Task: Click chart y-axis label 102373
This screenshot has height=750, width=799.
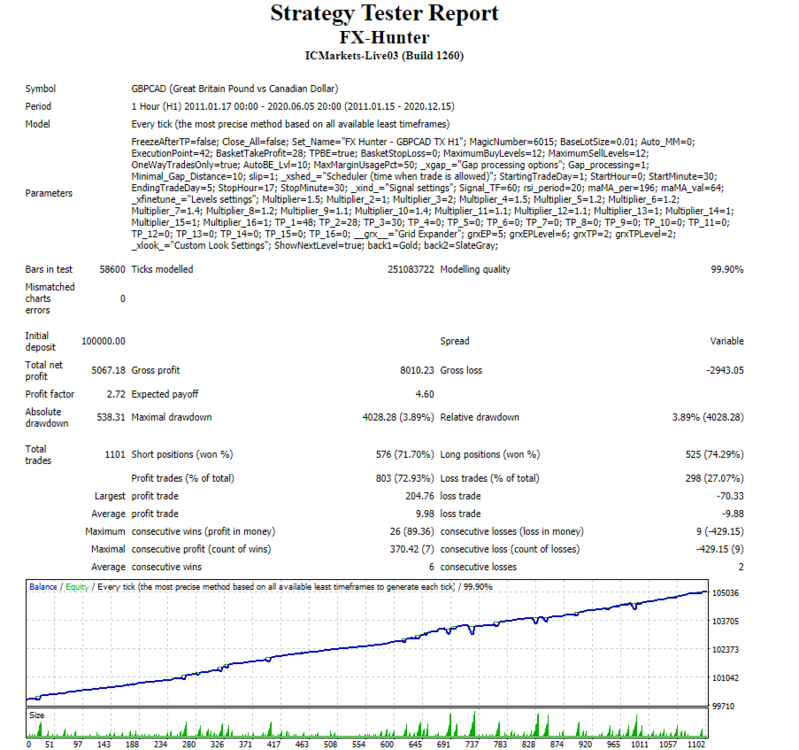Action: pyautogui.click(x=725, y=650)
